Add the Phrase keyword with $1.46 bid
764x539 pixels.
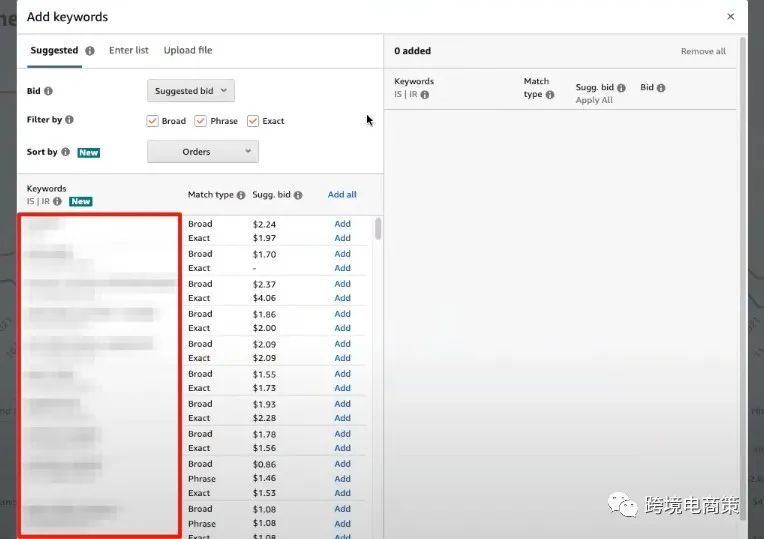click(x=343, y=479)
